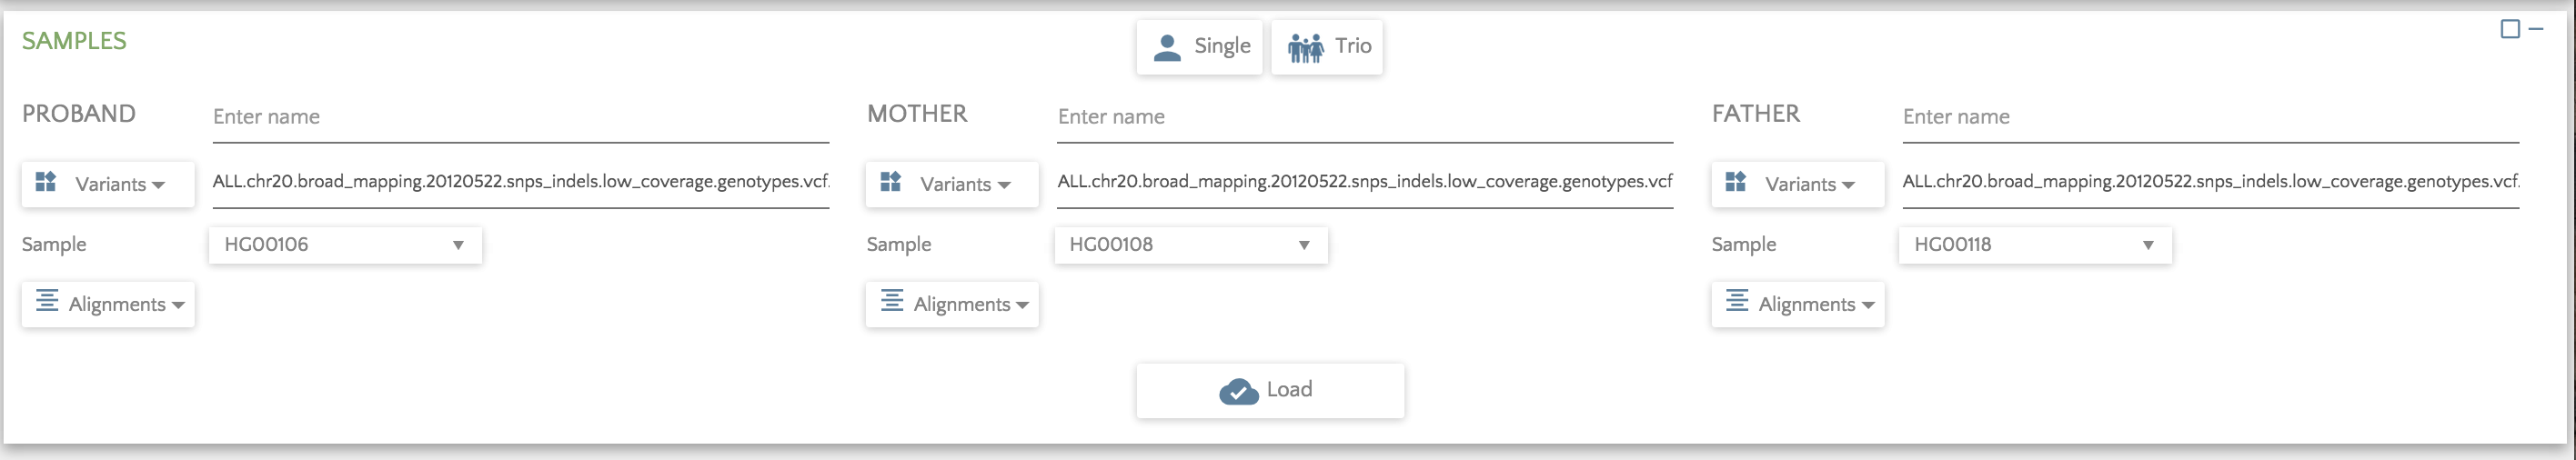2576x460 pixels.
Task: Click Proband Alignments lines icon
Action: (x=47, y=301)
